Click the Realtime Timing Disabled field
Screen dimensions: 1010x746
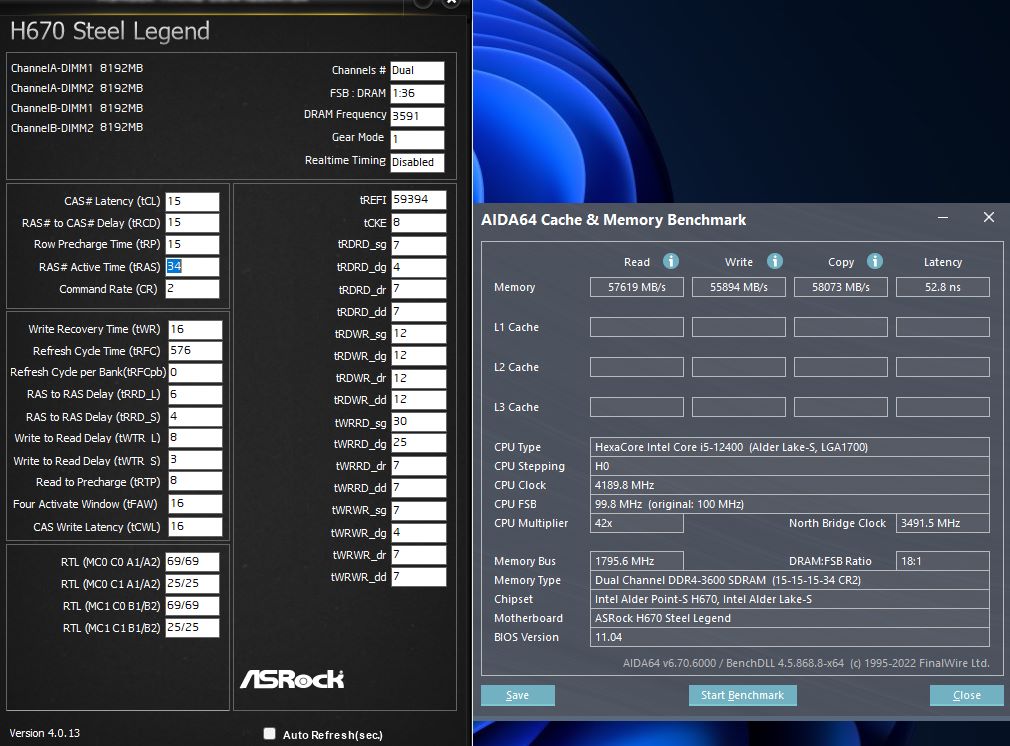417,162
